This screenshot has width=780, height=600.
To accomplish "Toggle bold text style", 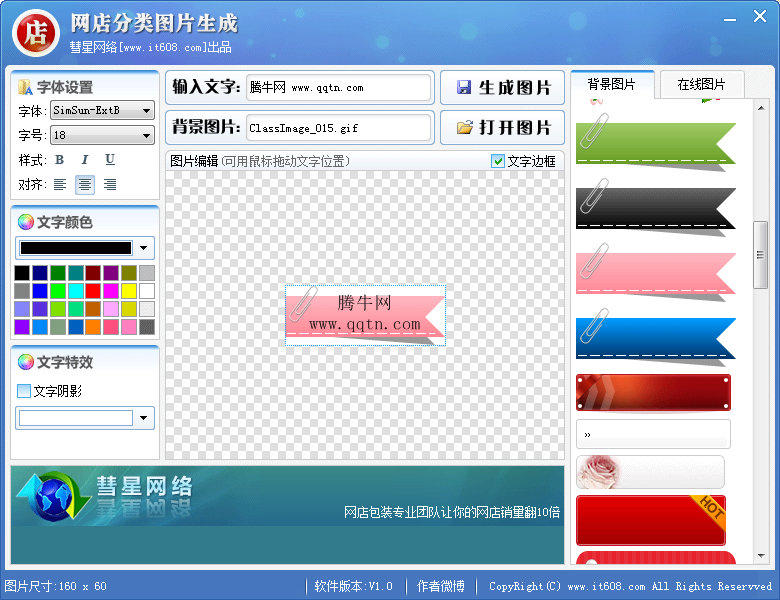I will [x=60, y=160].
